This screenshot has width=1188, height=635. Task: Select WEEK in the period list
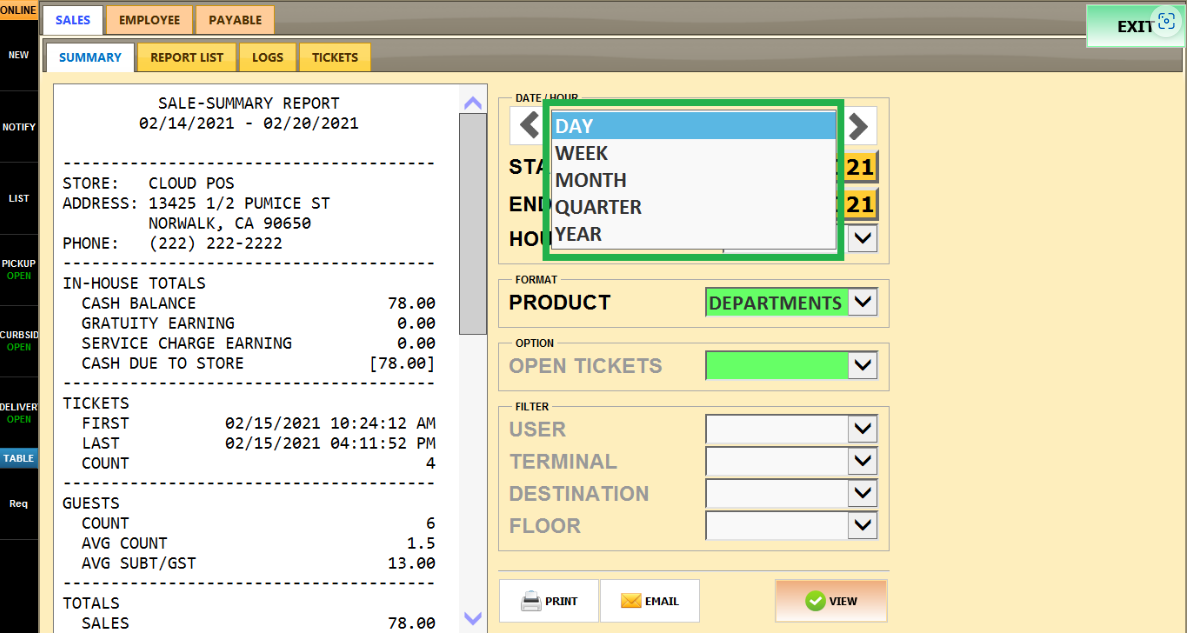pos(694,153)
